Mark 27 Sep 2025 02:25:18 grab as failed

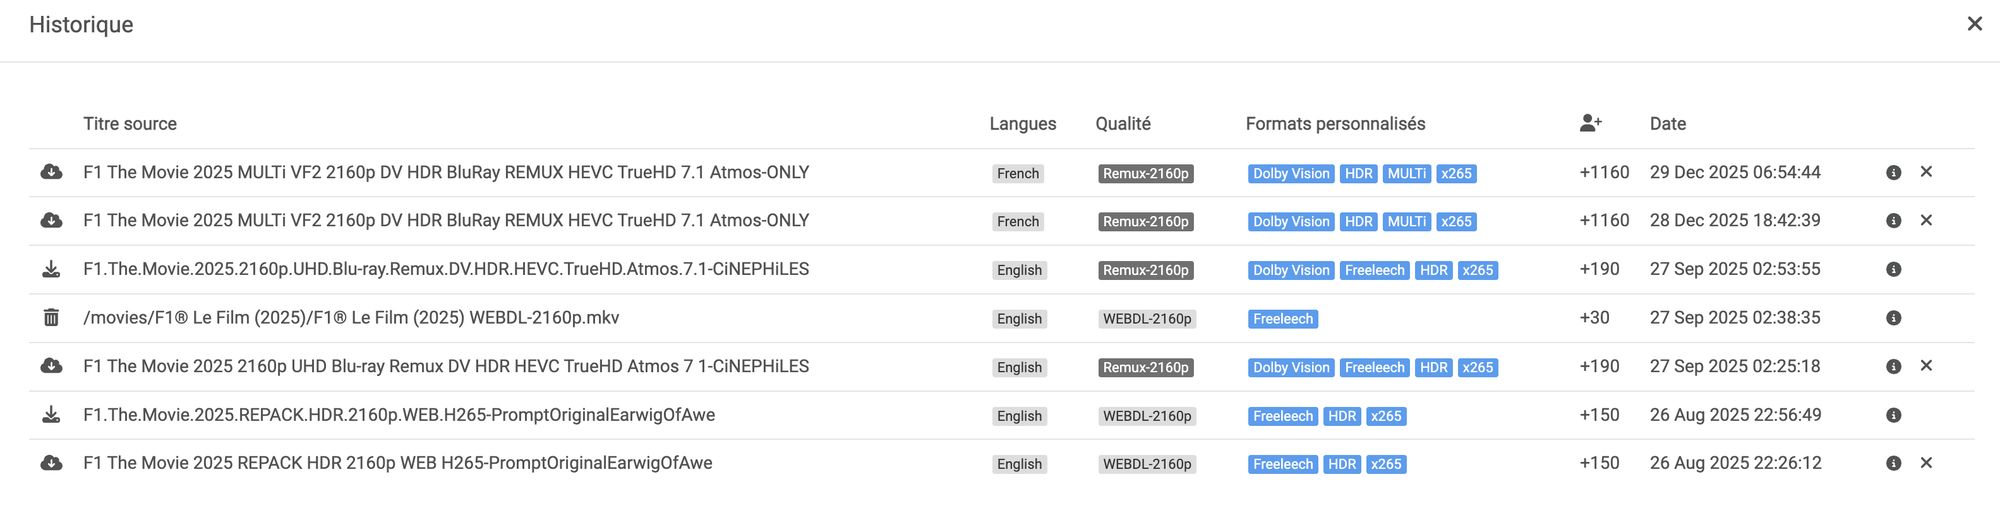click(1926, 366)
